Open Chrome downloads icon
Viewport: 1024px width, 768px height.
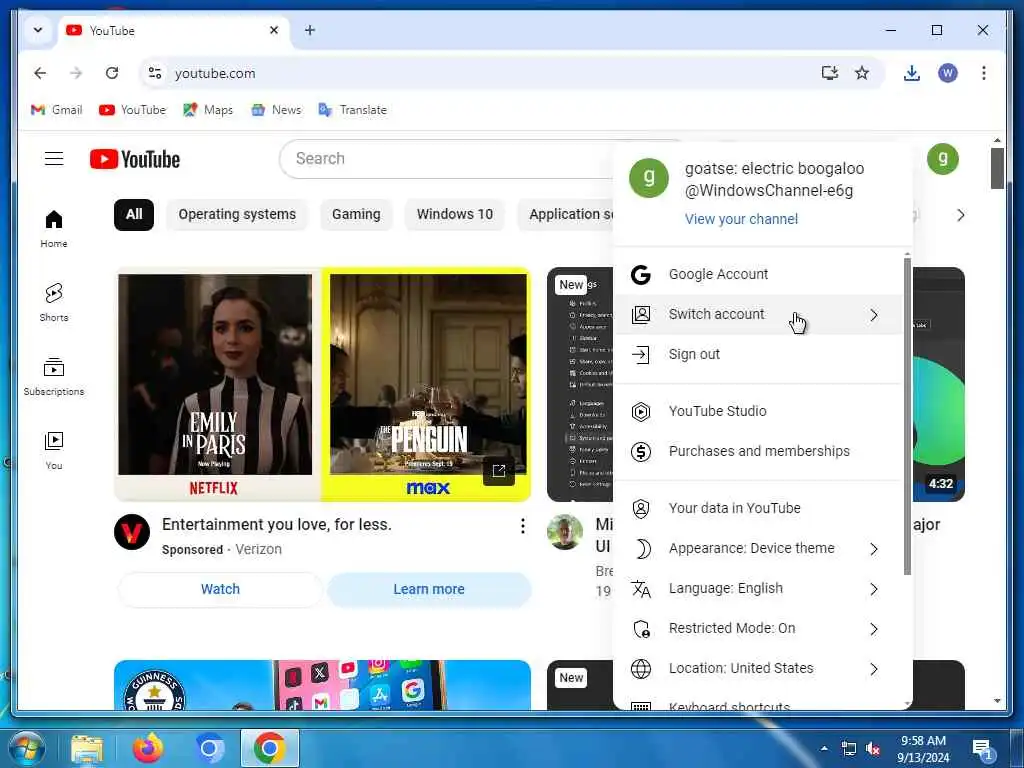pyautogui.click(x=912, y=73)
